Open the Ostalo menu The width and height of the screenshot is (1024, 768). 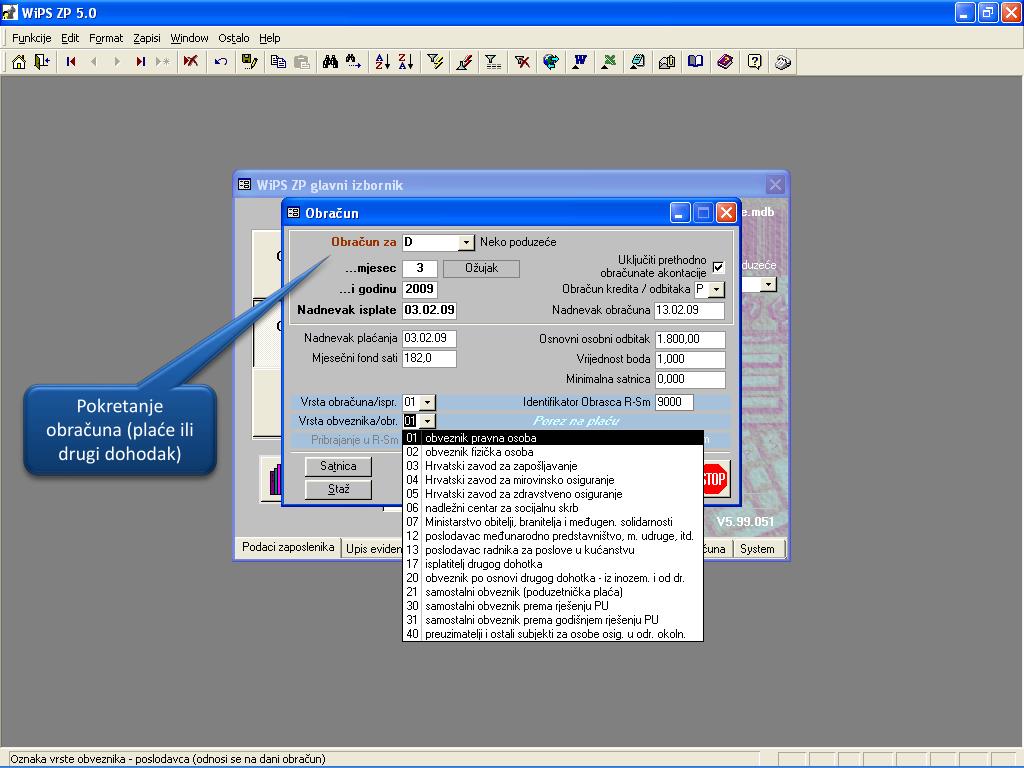tap(234, 38)
